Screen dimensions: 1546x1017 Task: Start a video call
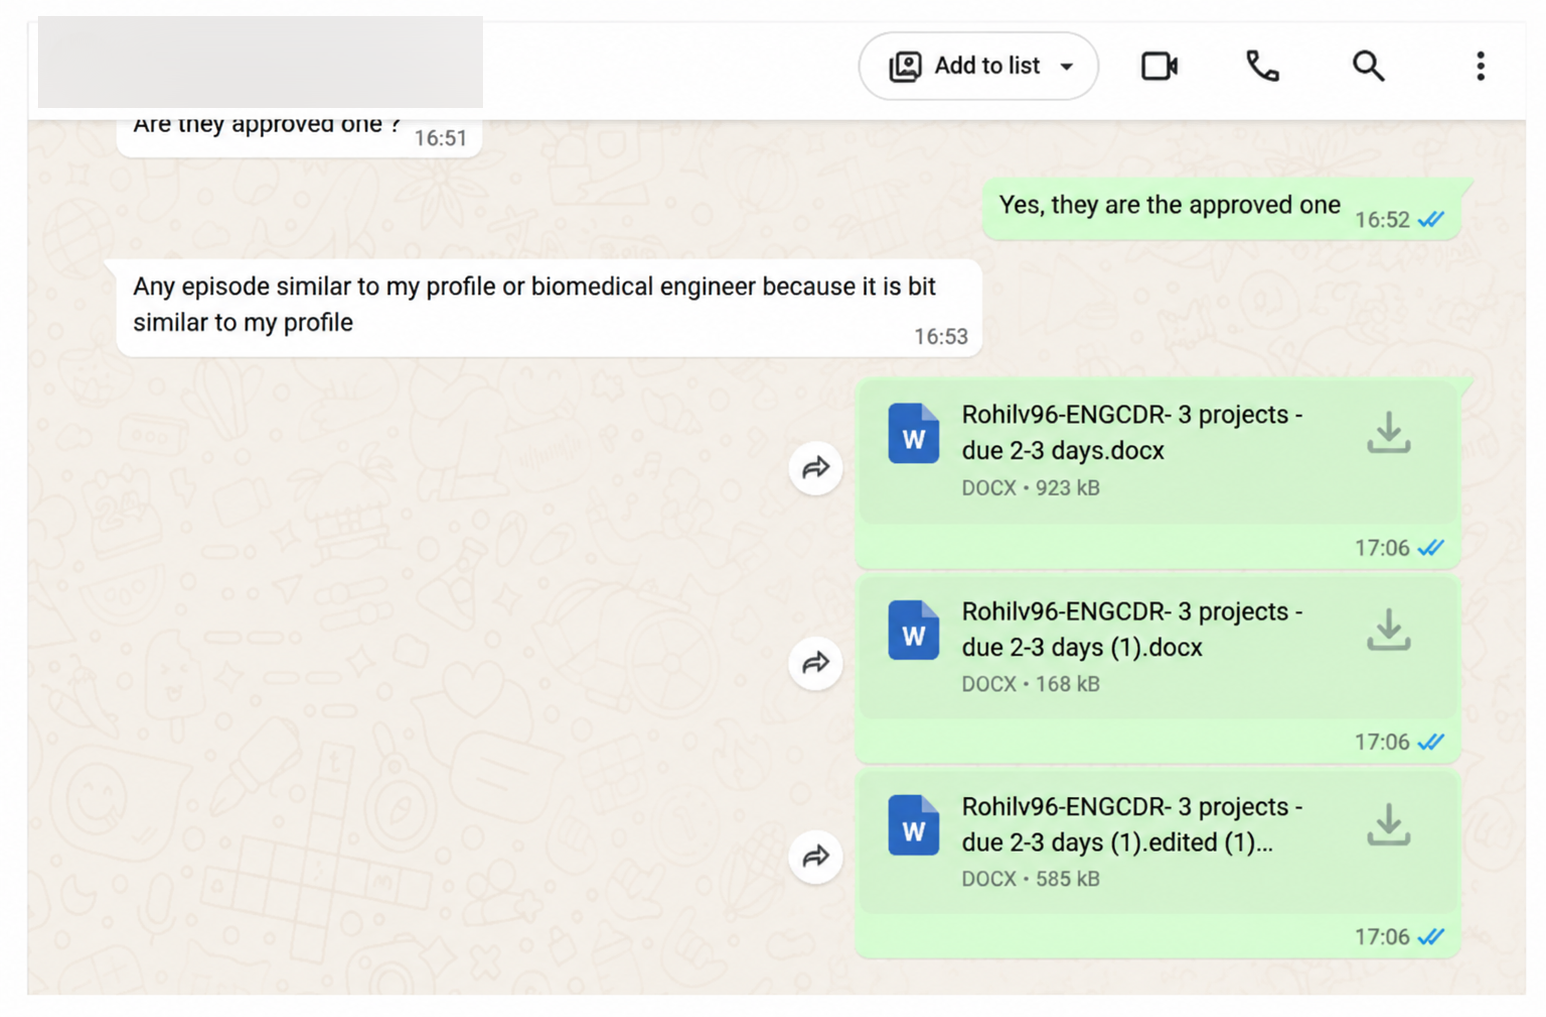(1160, 66)
